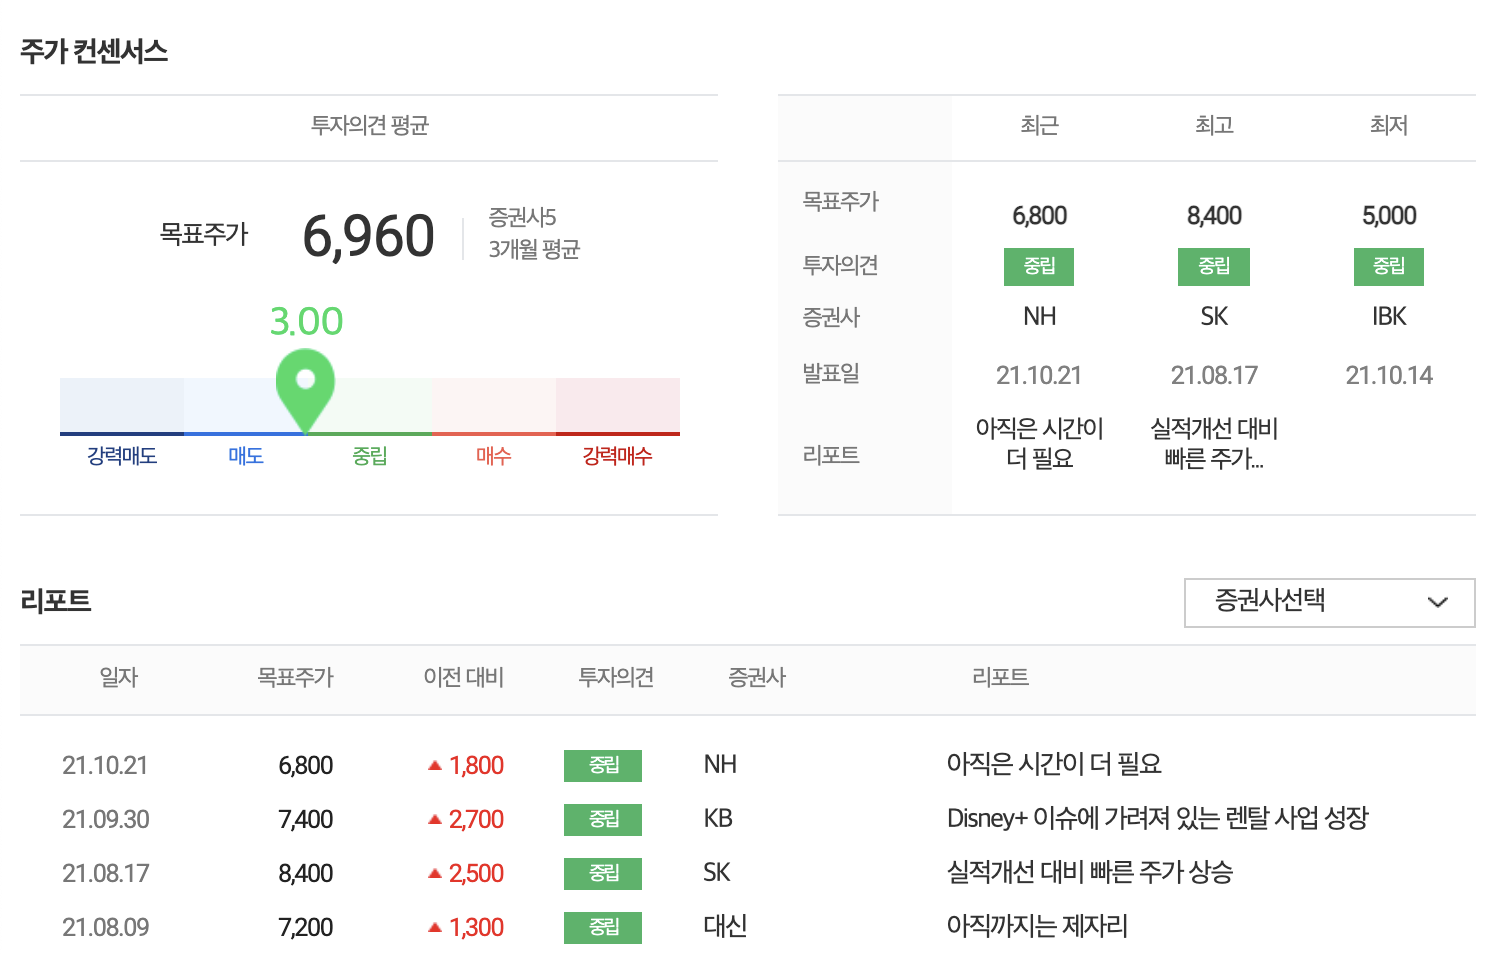Click target price 7,400 in the KB row
This screenshot has height=954, width=1496.
pos(306,820)
